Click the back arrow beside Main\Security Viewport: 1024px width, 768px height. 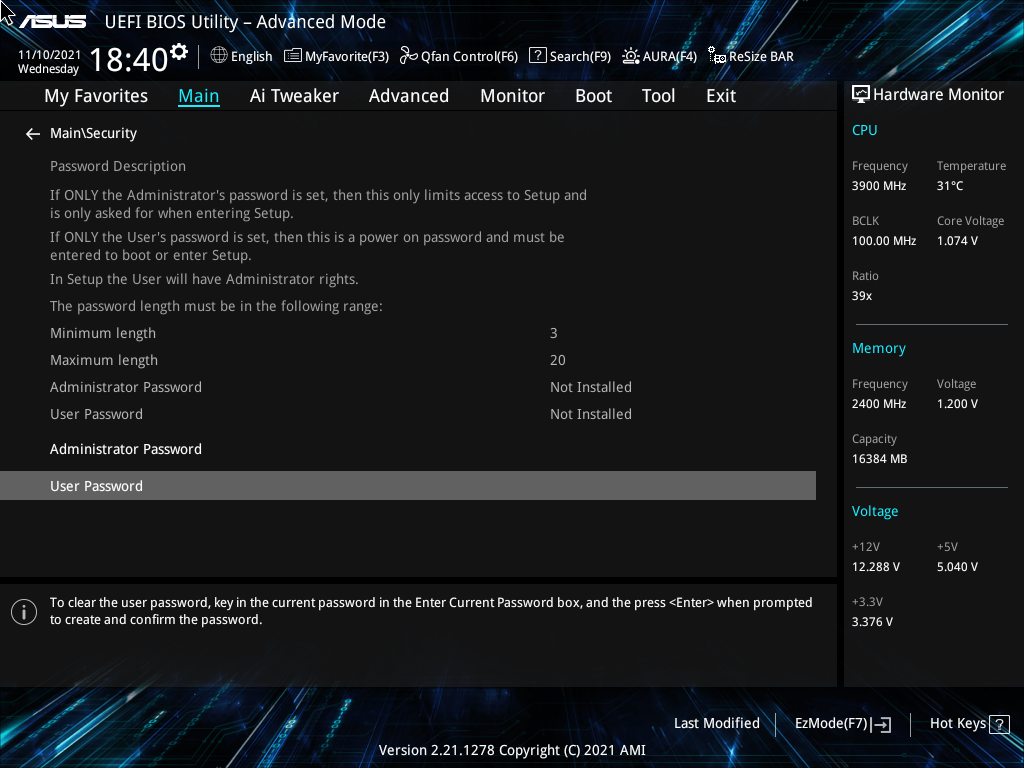[x=33, y=134]
